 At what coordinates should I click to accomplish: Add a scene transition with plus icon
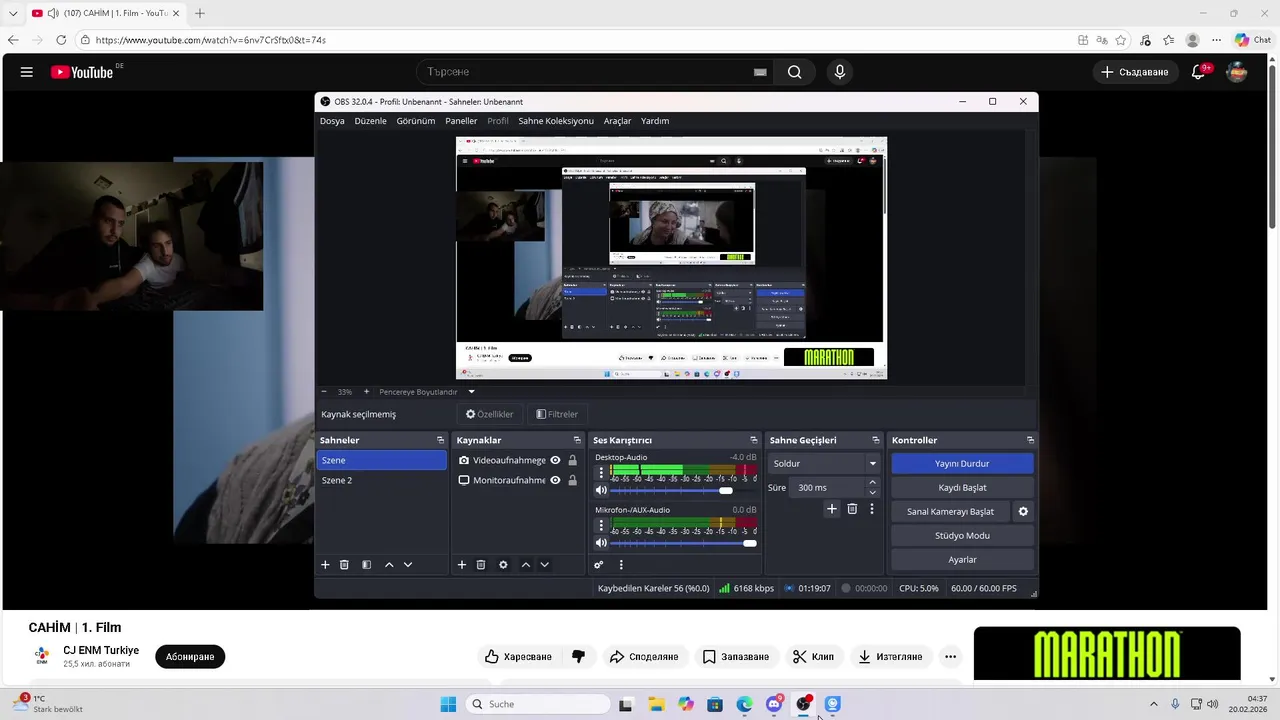[831, 509]
